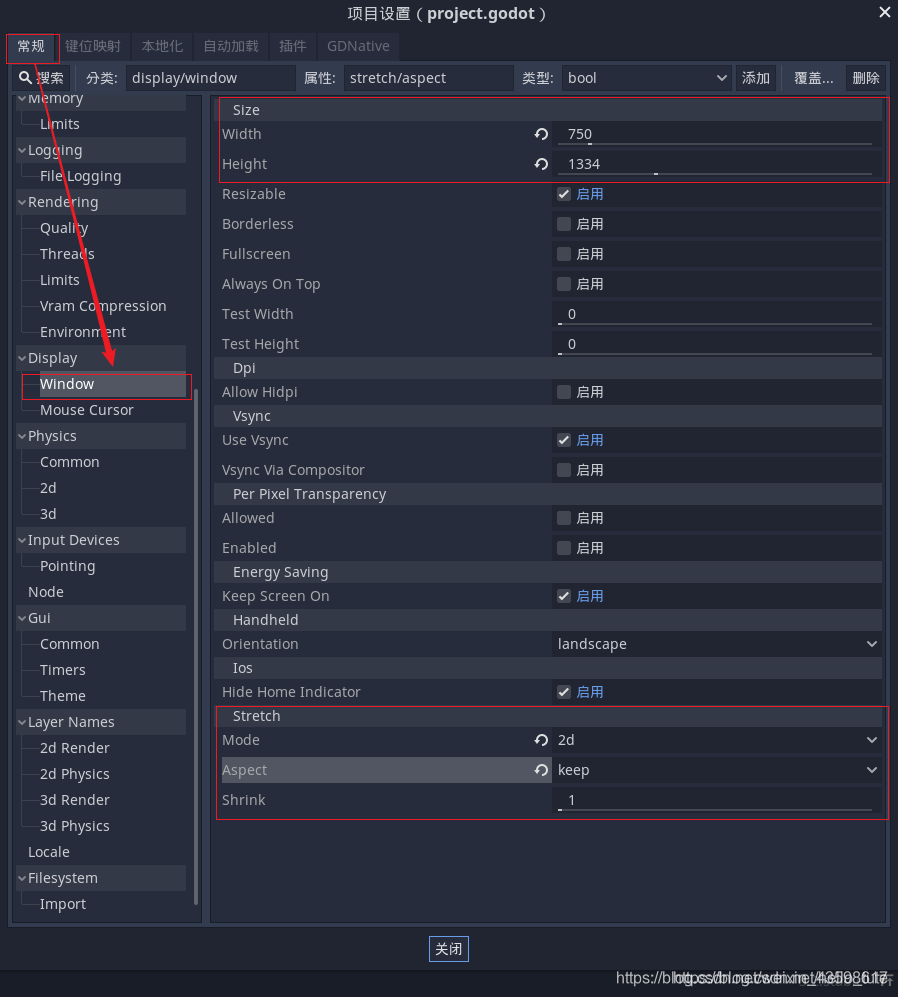Screen dimensions: 898x997
Task: Select the Locale tree item
Action: pos(49,852)
